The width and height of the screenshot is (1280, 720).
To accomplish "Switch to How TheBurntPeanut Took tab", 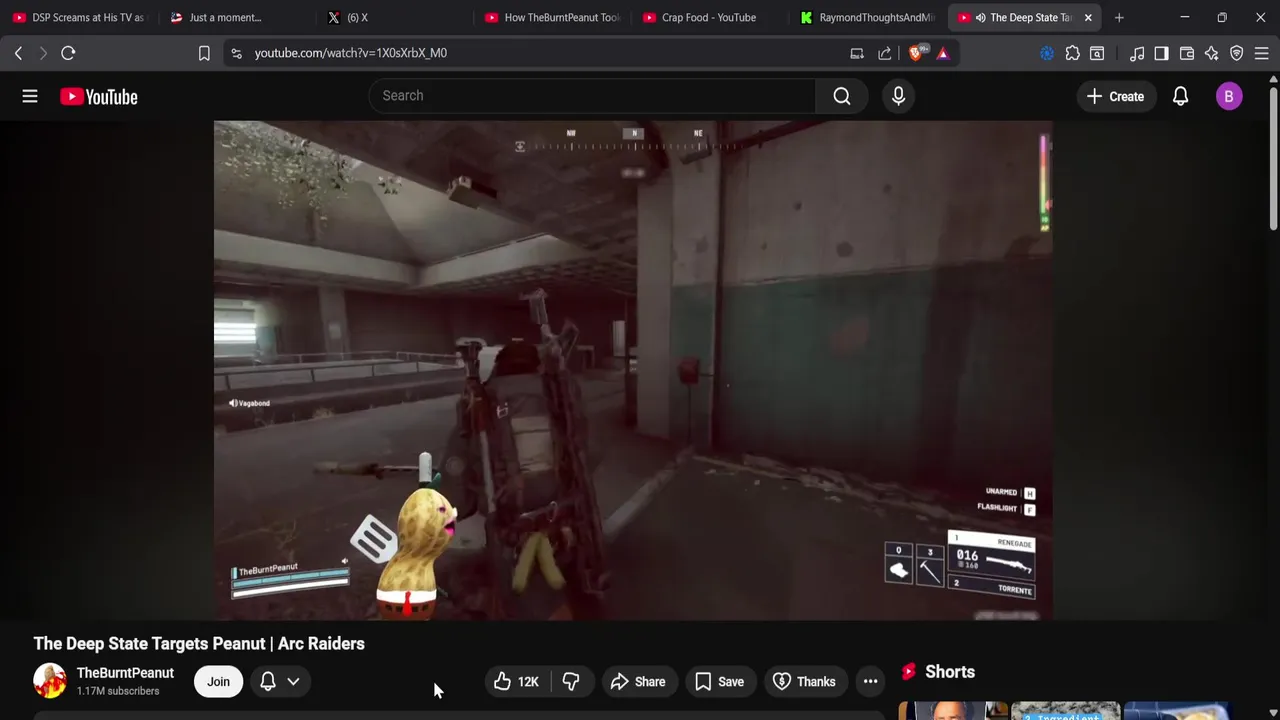I will [x=552, y=17].
